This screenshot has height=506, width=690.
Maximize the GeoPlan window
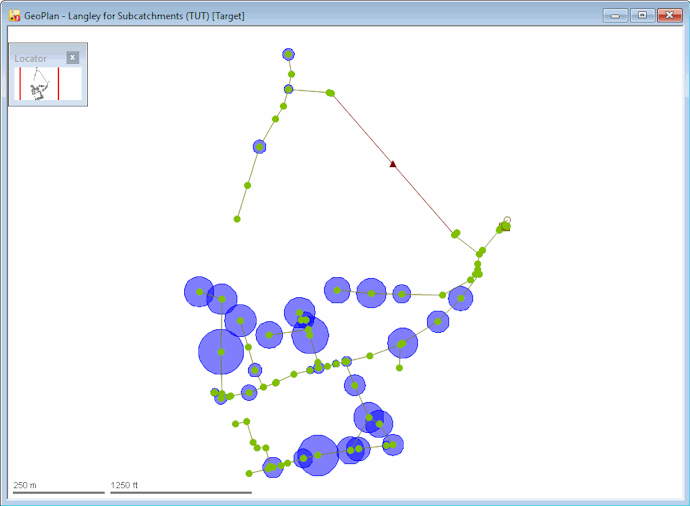tap(642, 15)
